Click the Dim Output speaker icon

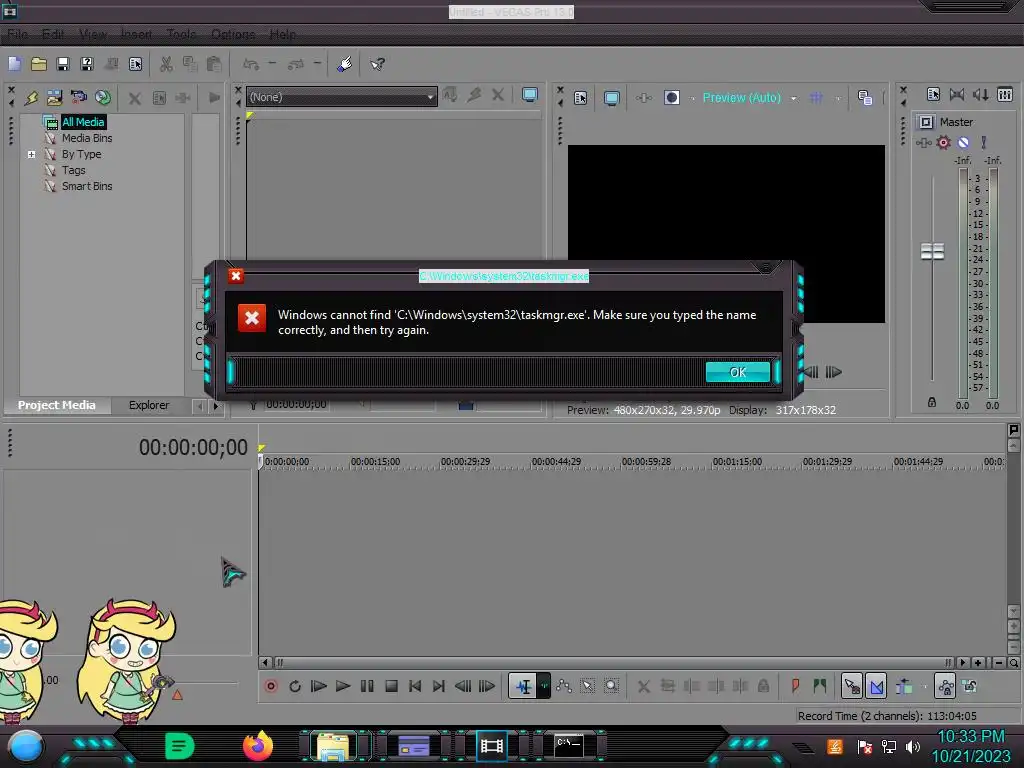980,95
